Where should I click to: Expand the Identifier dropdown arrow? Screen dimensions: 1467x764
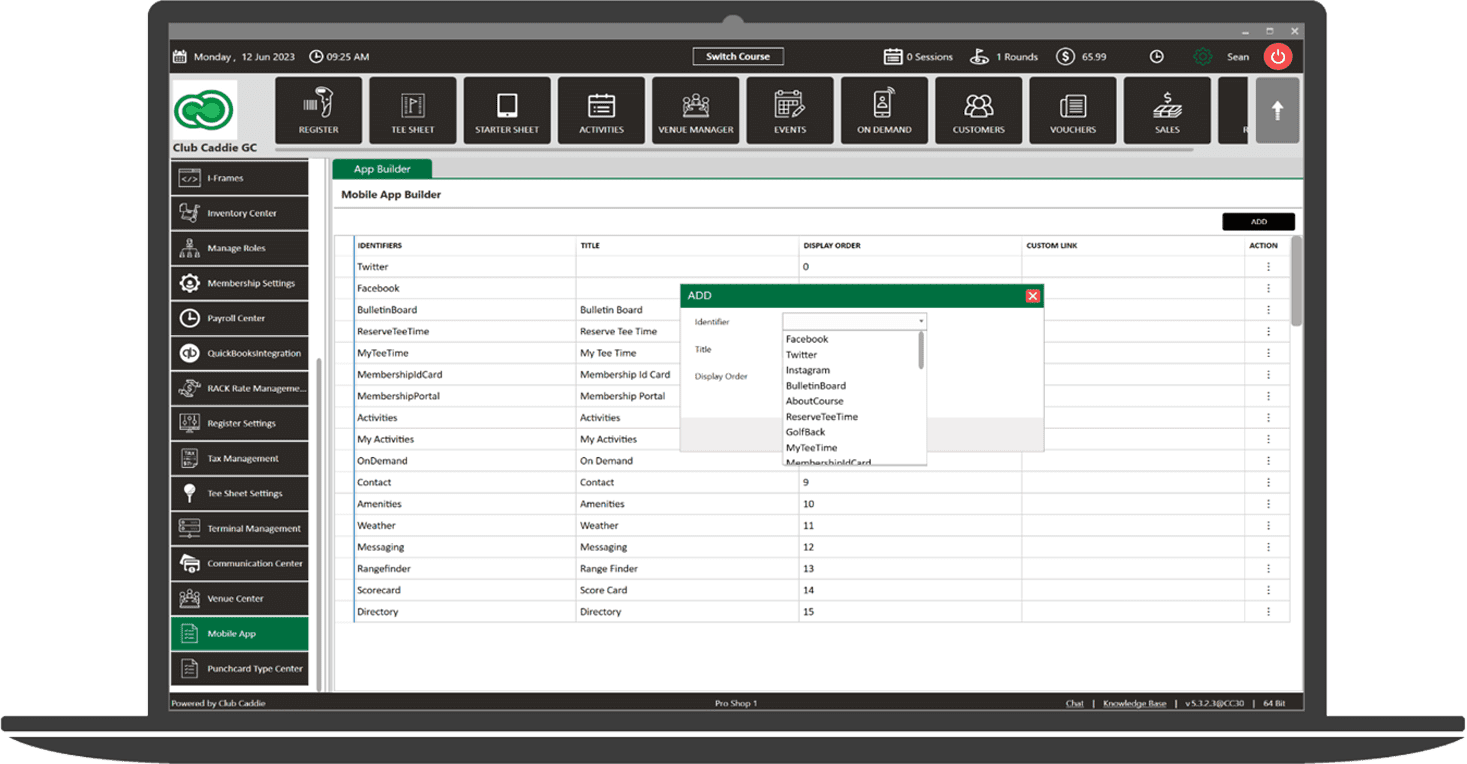pos(921,321)
